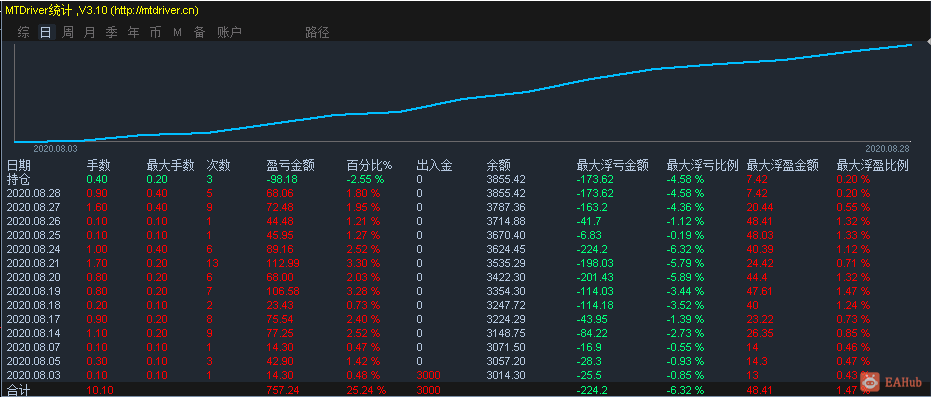Click the 10.10 total lots value

99,390
